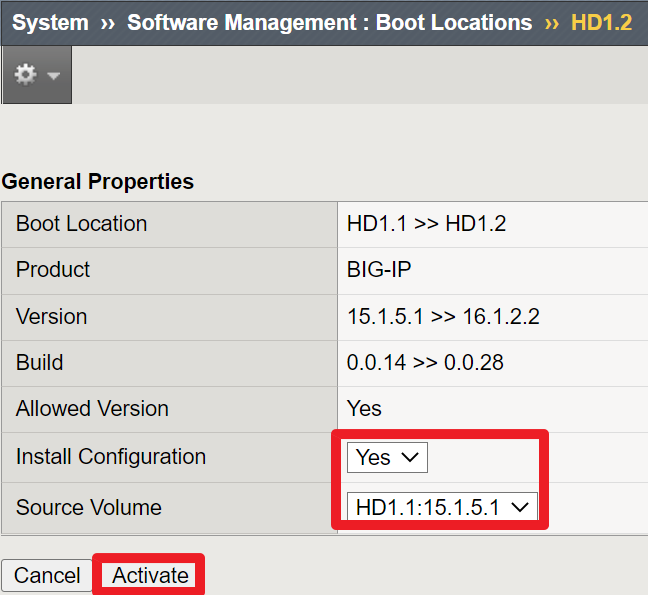This screenshot has width=648, height=595.
Task: Click the Product label
Action: click(x=52, y=269)
